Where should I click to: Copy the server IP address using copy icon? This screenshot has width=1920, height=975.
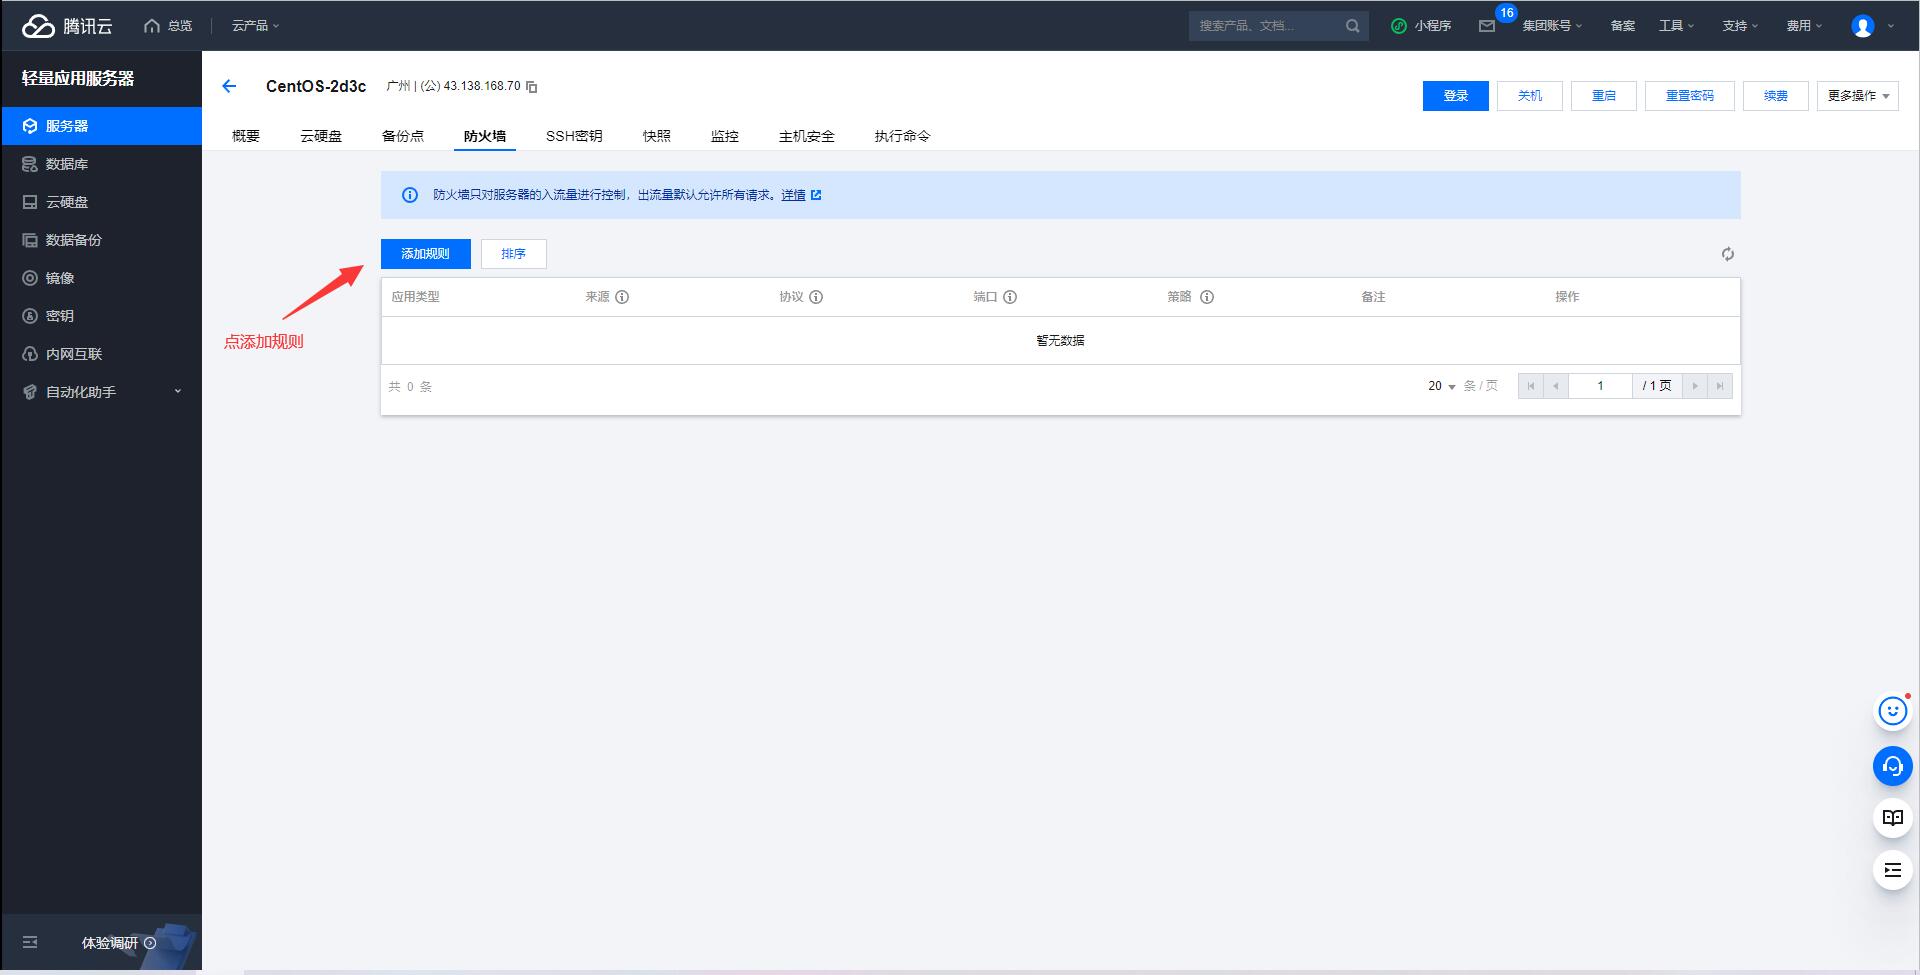531,87
